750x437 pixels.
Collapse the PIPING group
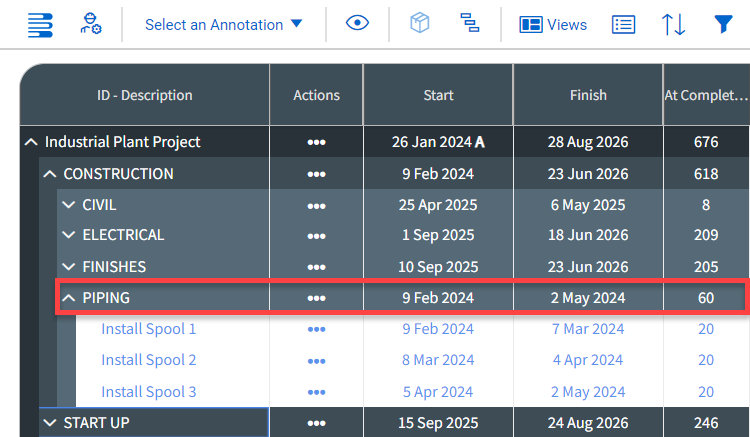69,298
